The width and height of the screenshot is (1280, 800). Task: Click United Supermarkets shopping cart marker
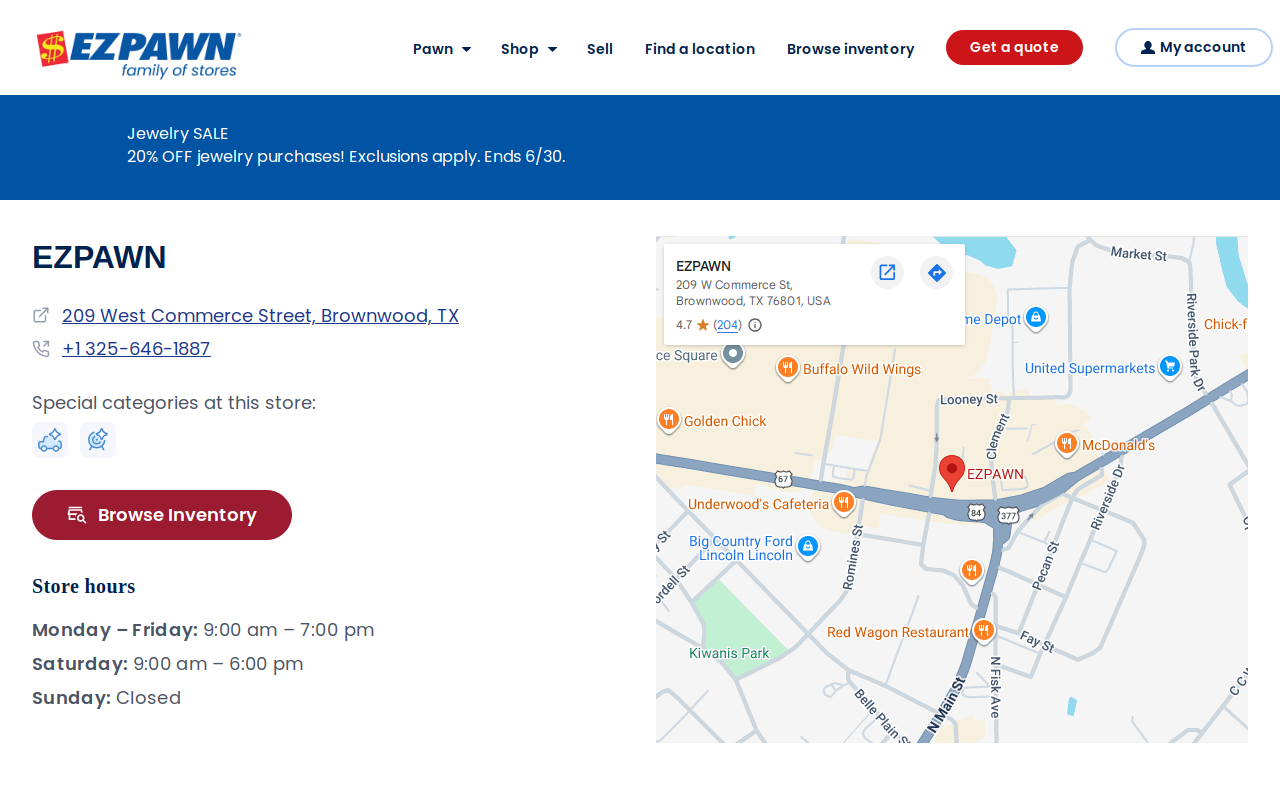1170,368
